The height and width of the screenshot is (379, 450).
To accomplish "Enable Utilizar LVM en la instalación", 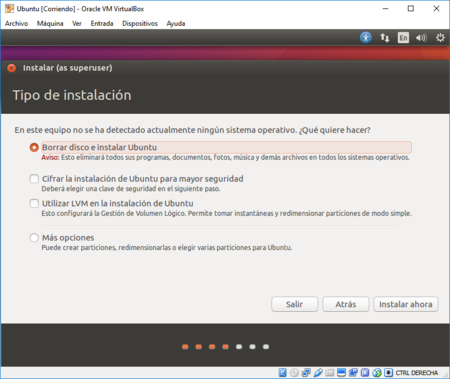I will click(x=34, y=203).
